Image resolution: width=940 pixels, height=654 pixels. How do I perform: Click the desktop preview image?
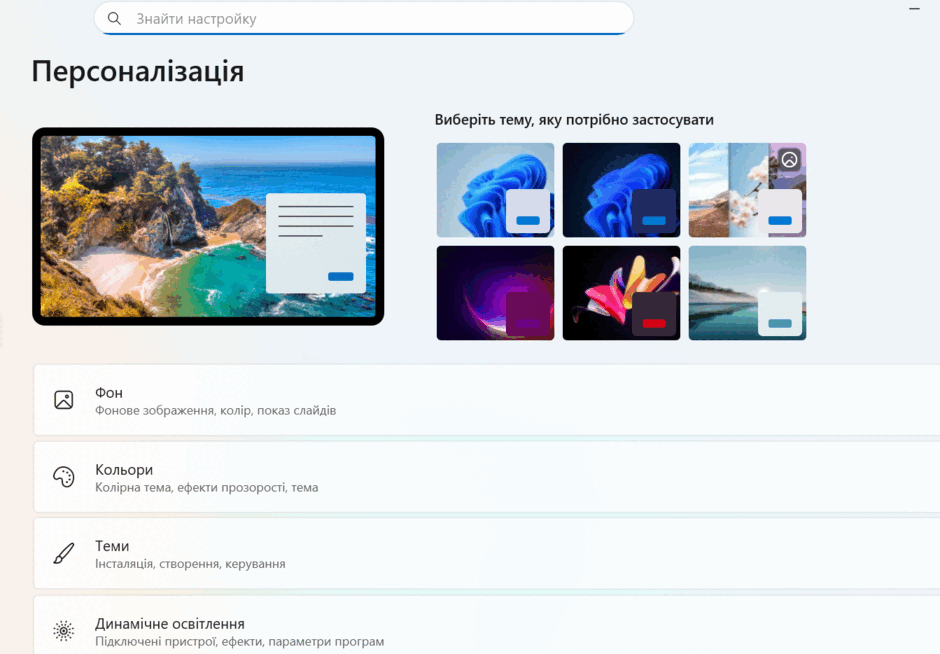pos(208,227)
